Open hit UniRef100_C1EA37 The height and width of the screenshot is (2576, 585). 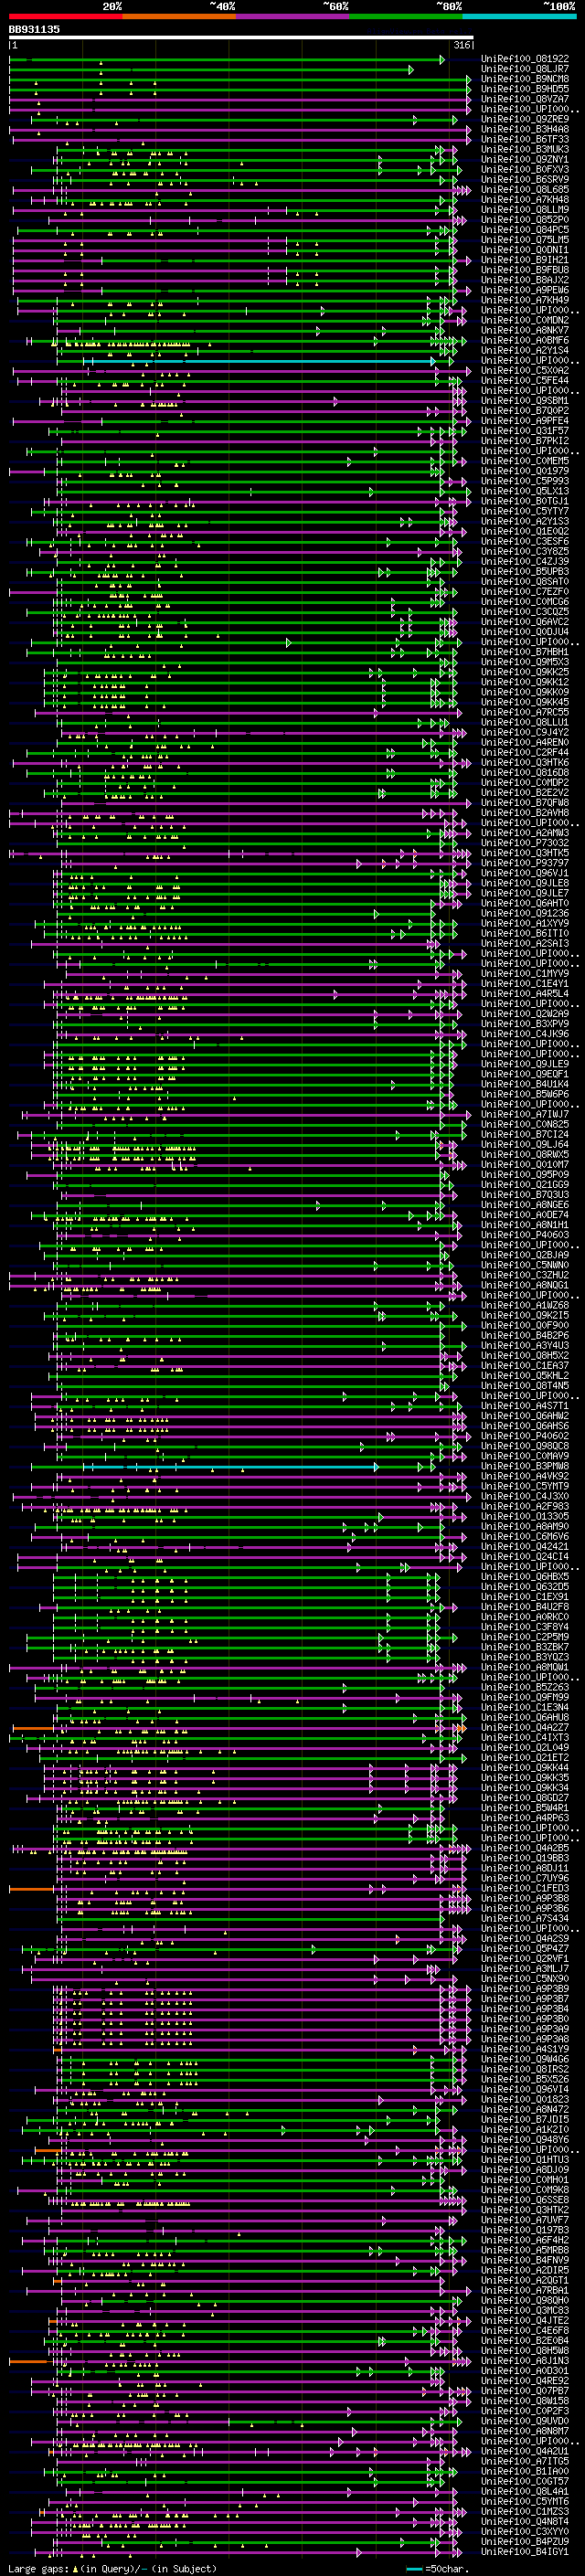point(525,1365)
